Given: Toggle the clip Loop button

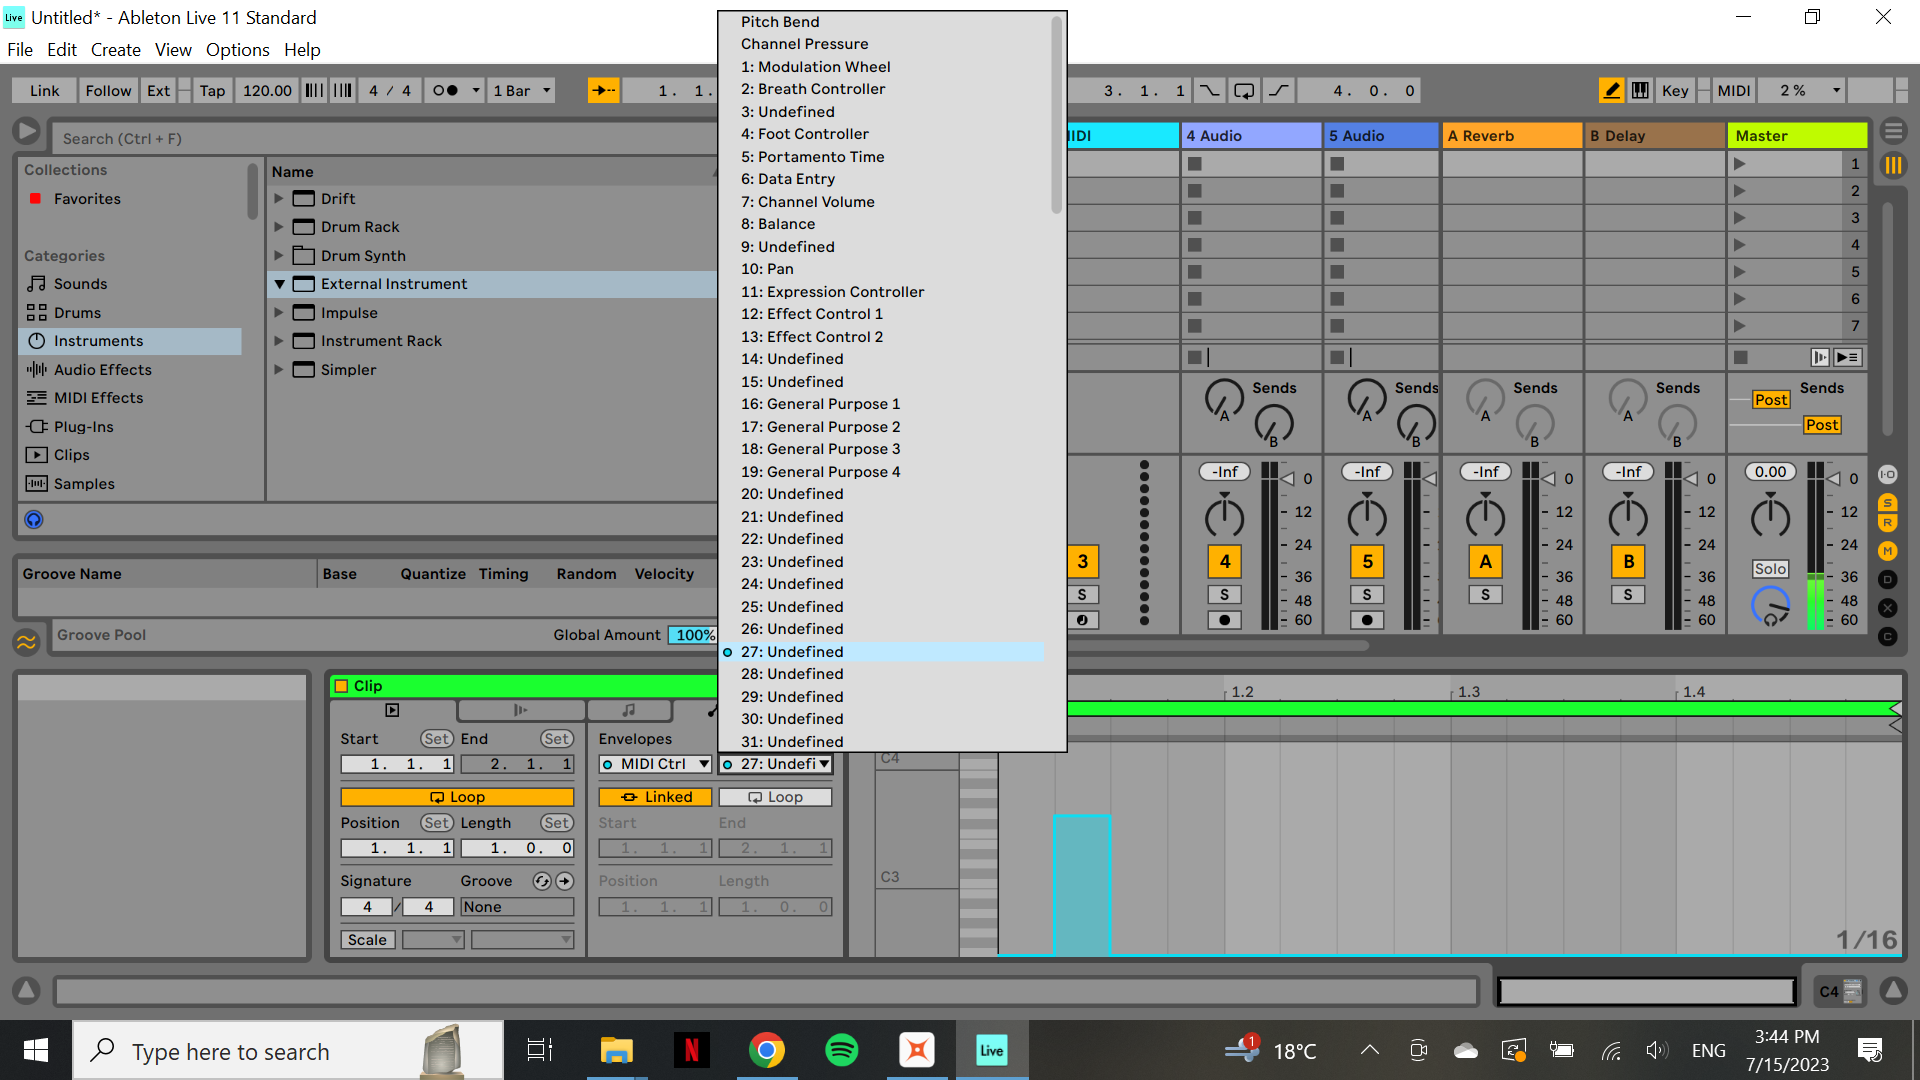Looking at the screenshot, I should pyautogui.click(x=457, y=797).
